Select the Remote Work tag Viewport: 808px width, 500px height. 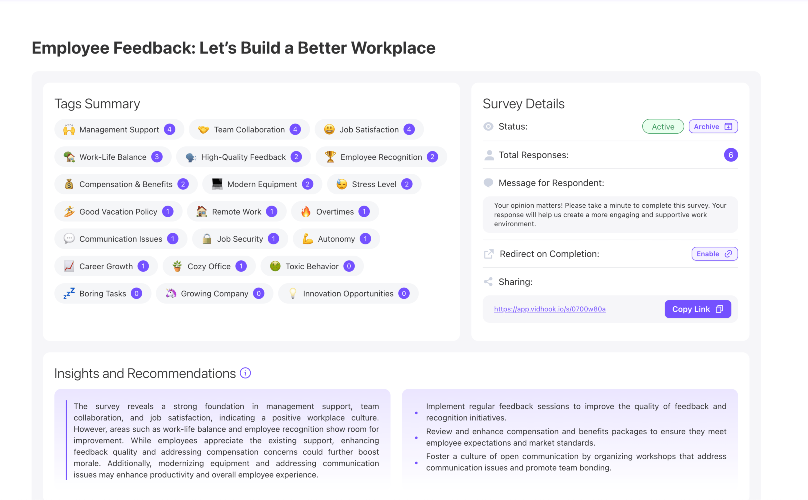pyautogui.click(x=237, y=211)
